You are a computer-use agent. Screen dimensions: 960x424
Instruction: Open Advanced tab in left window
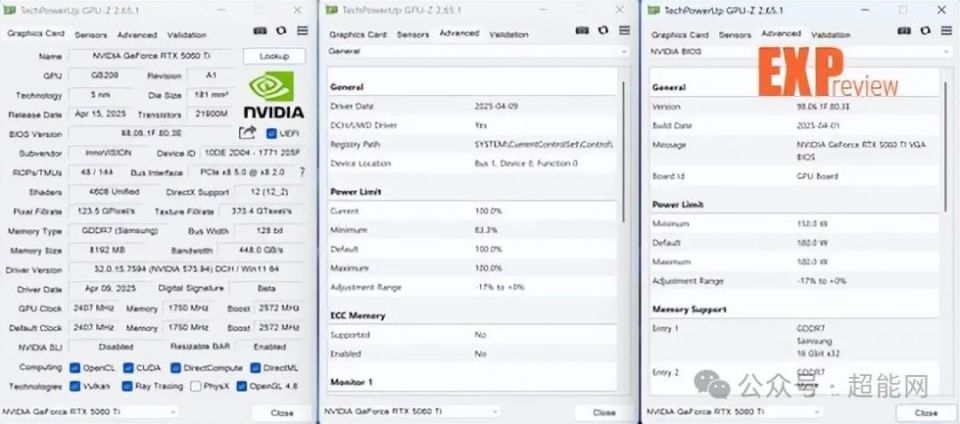point(137,35)
